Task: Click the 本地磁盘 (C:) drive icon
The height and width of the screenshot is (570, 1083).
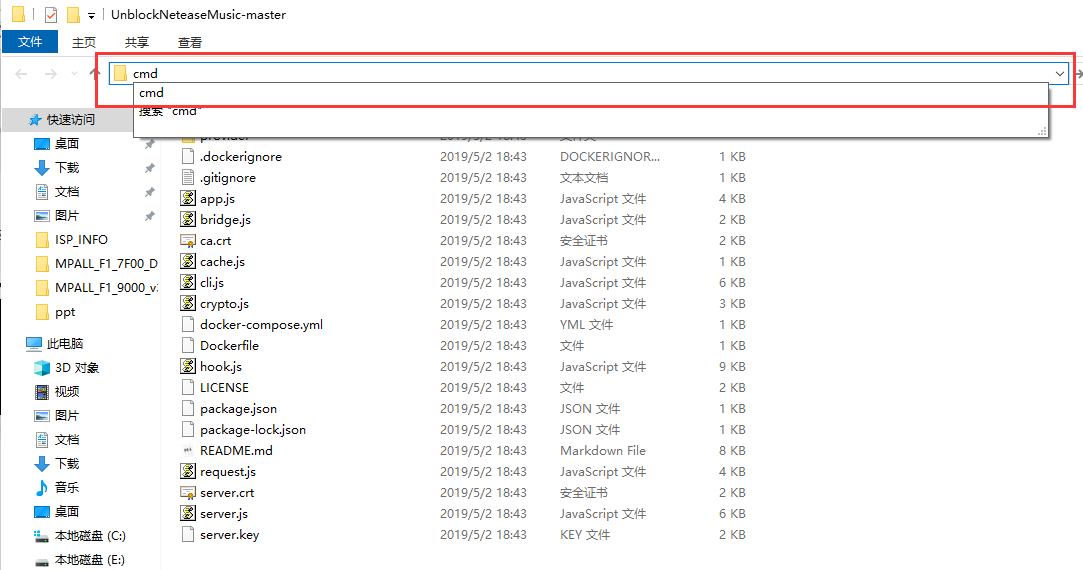Action: (42, 536)
